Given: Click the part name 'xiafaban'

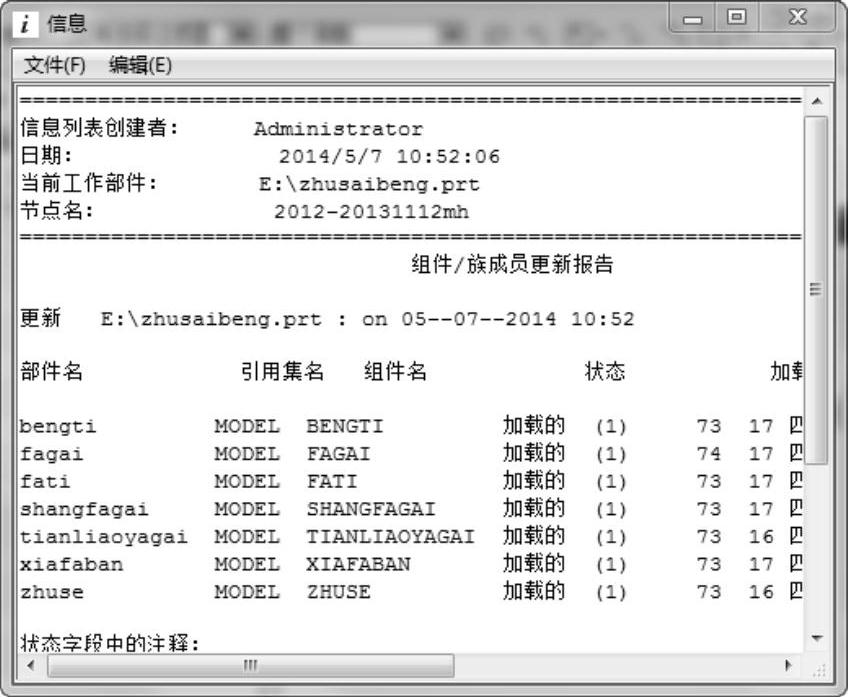Looking at the screenshot, I should (x=71, y=565).
